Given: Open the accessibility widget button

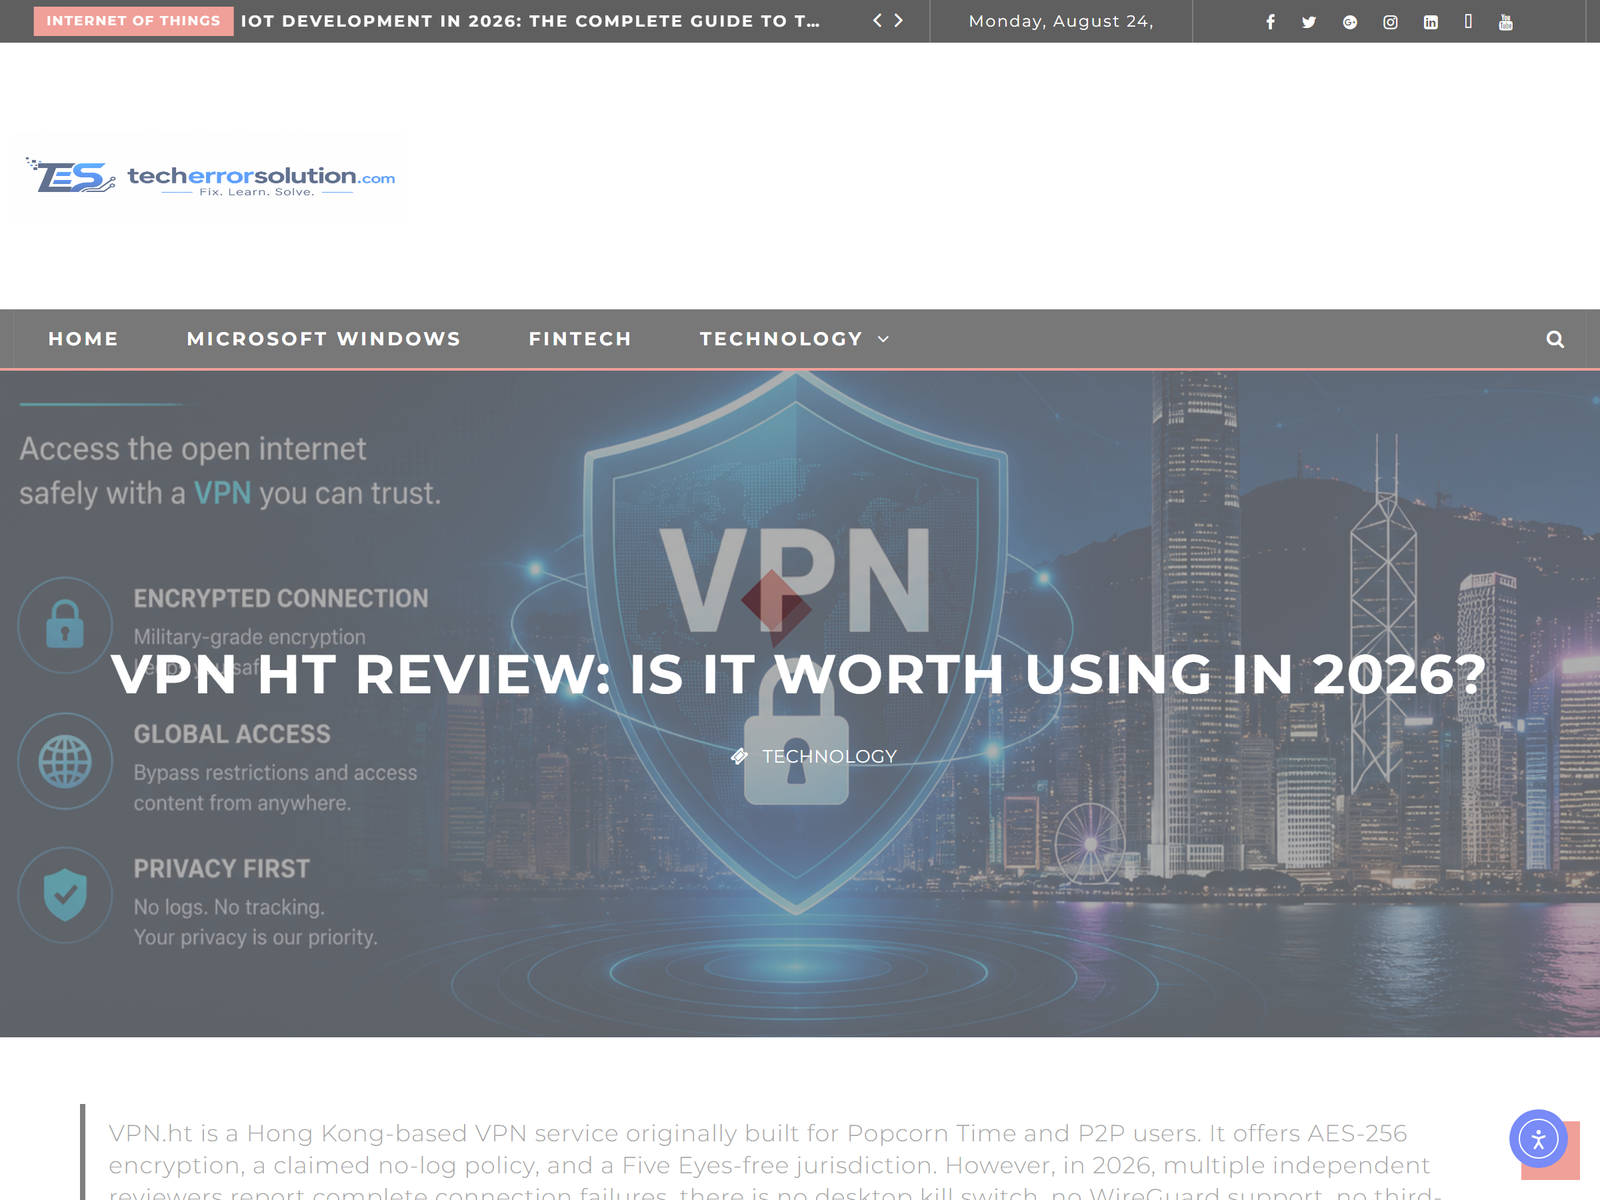Looking at the screenshot, I should [1538, 1138].
